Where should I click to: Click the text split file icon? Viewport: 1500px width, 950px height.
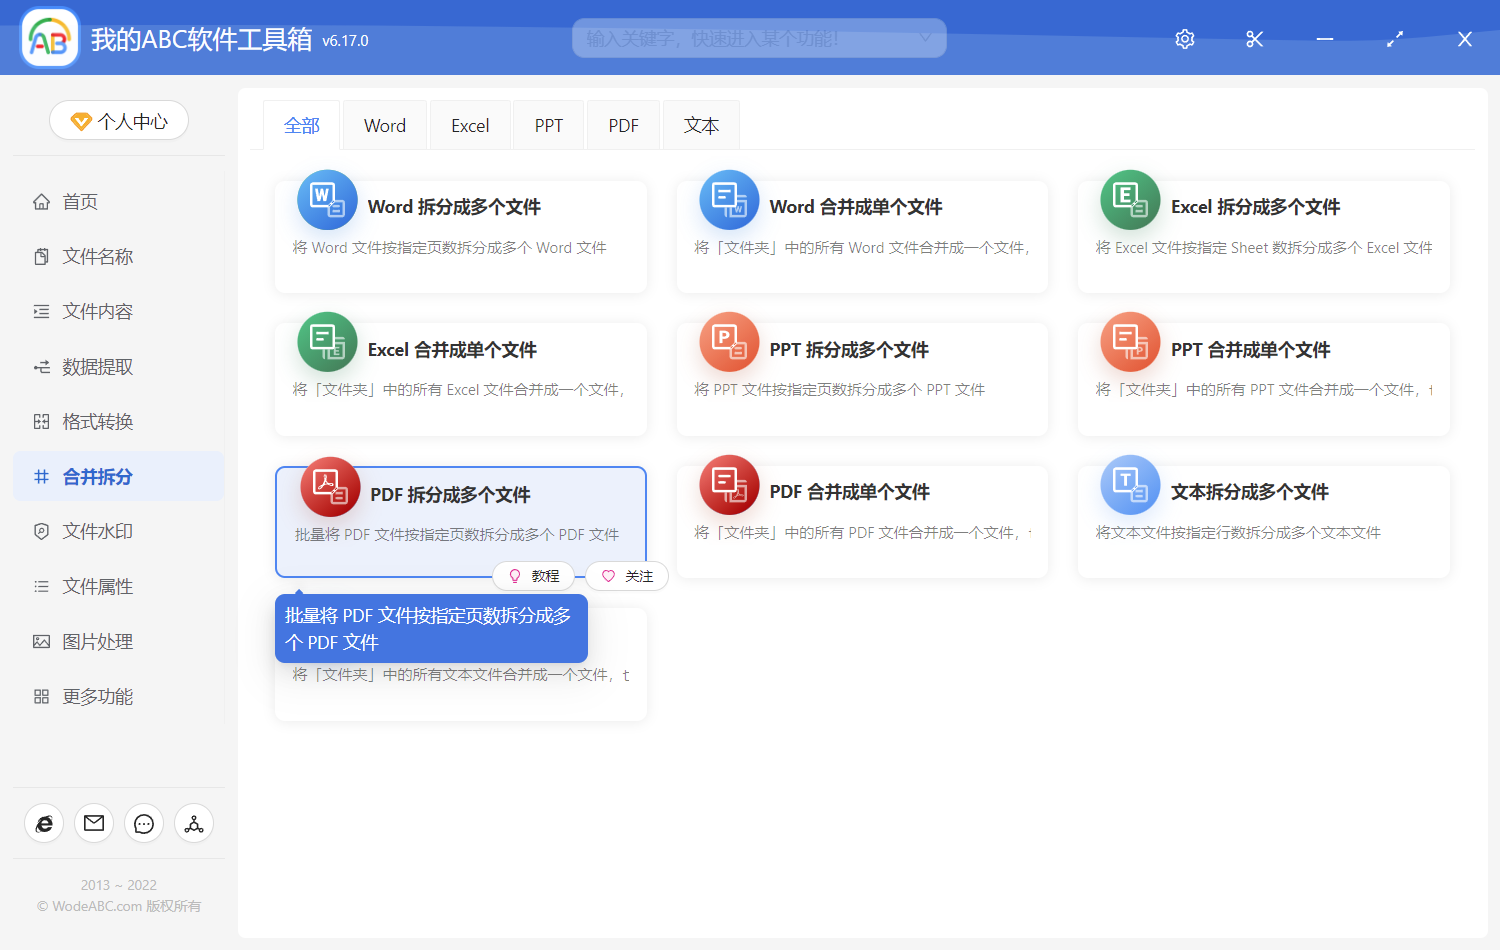[x=1130, y=485]
